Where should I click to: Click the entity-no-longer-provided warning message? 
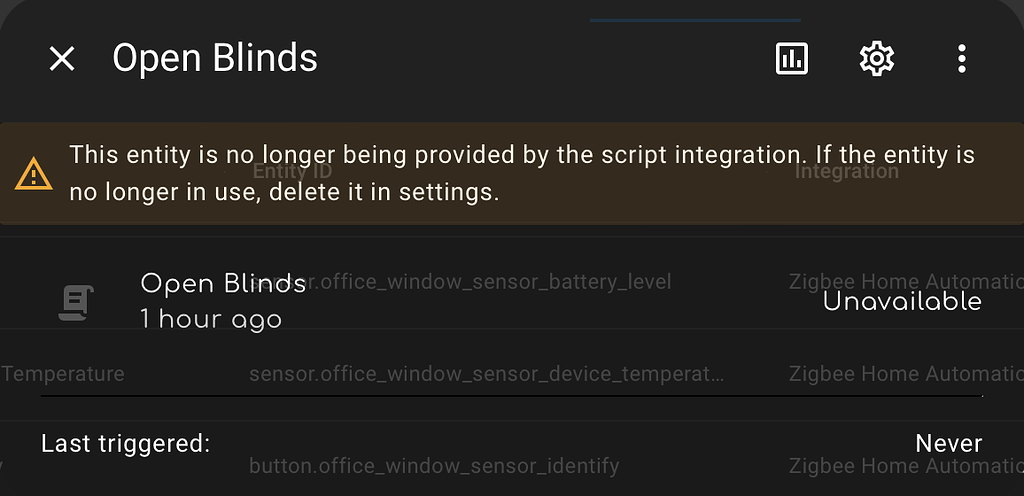click(x=520, y=173)
